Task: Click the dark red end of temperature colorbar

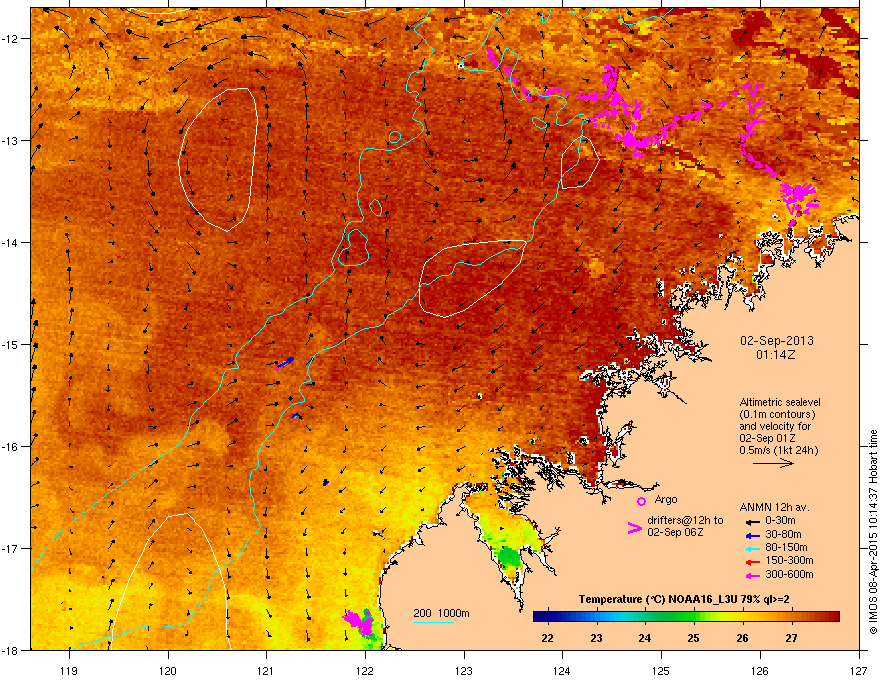Action: tap(831, 617)
